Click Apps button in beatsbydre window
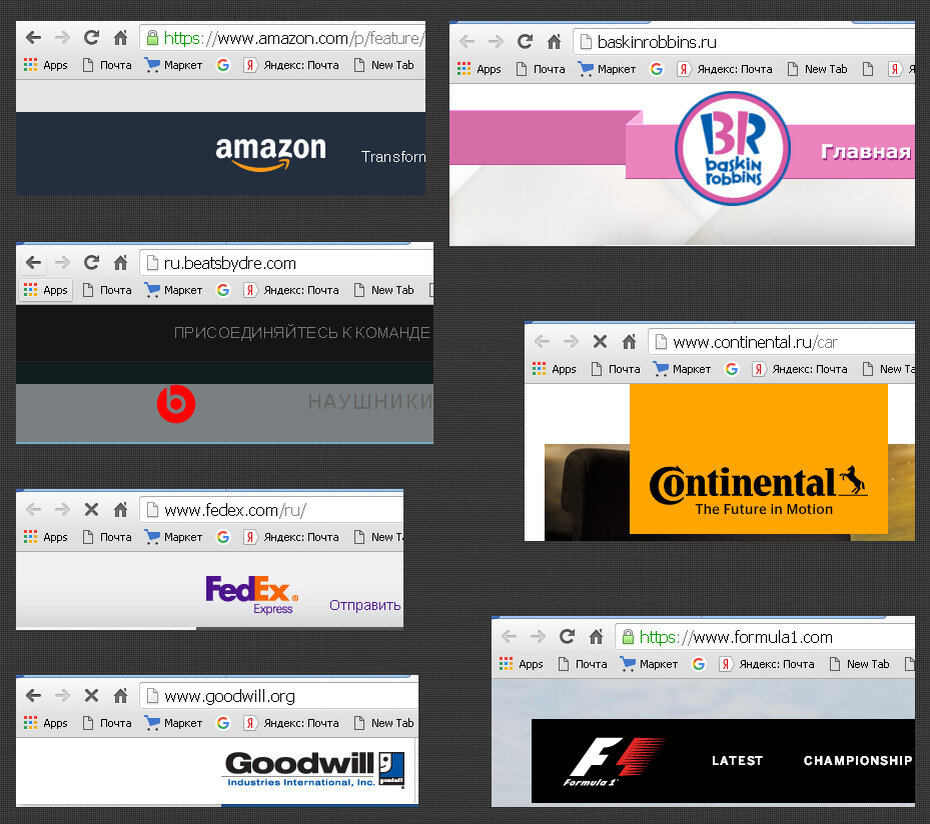The height and width of the screenshot is (824, 930). [x=46, y=290]
